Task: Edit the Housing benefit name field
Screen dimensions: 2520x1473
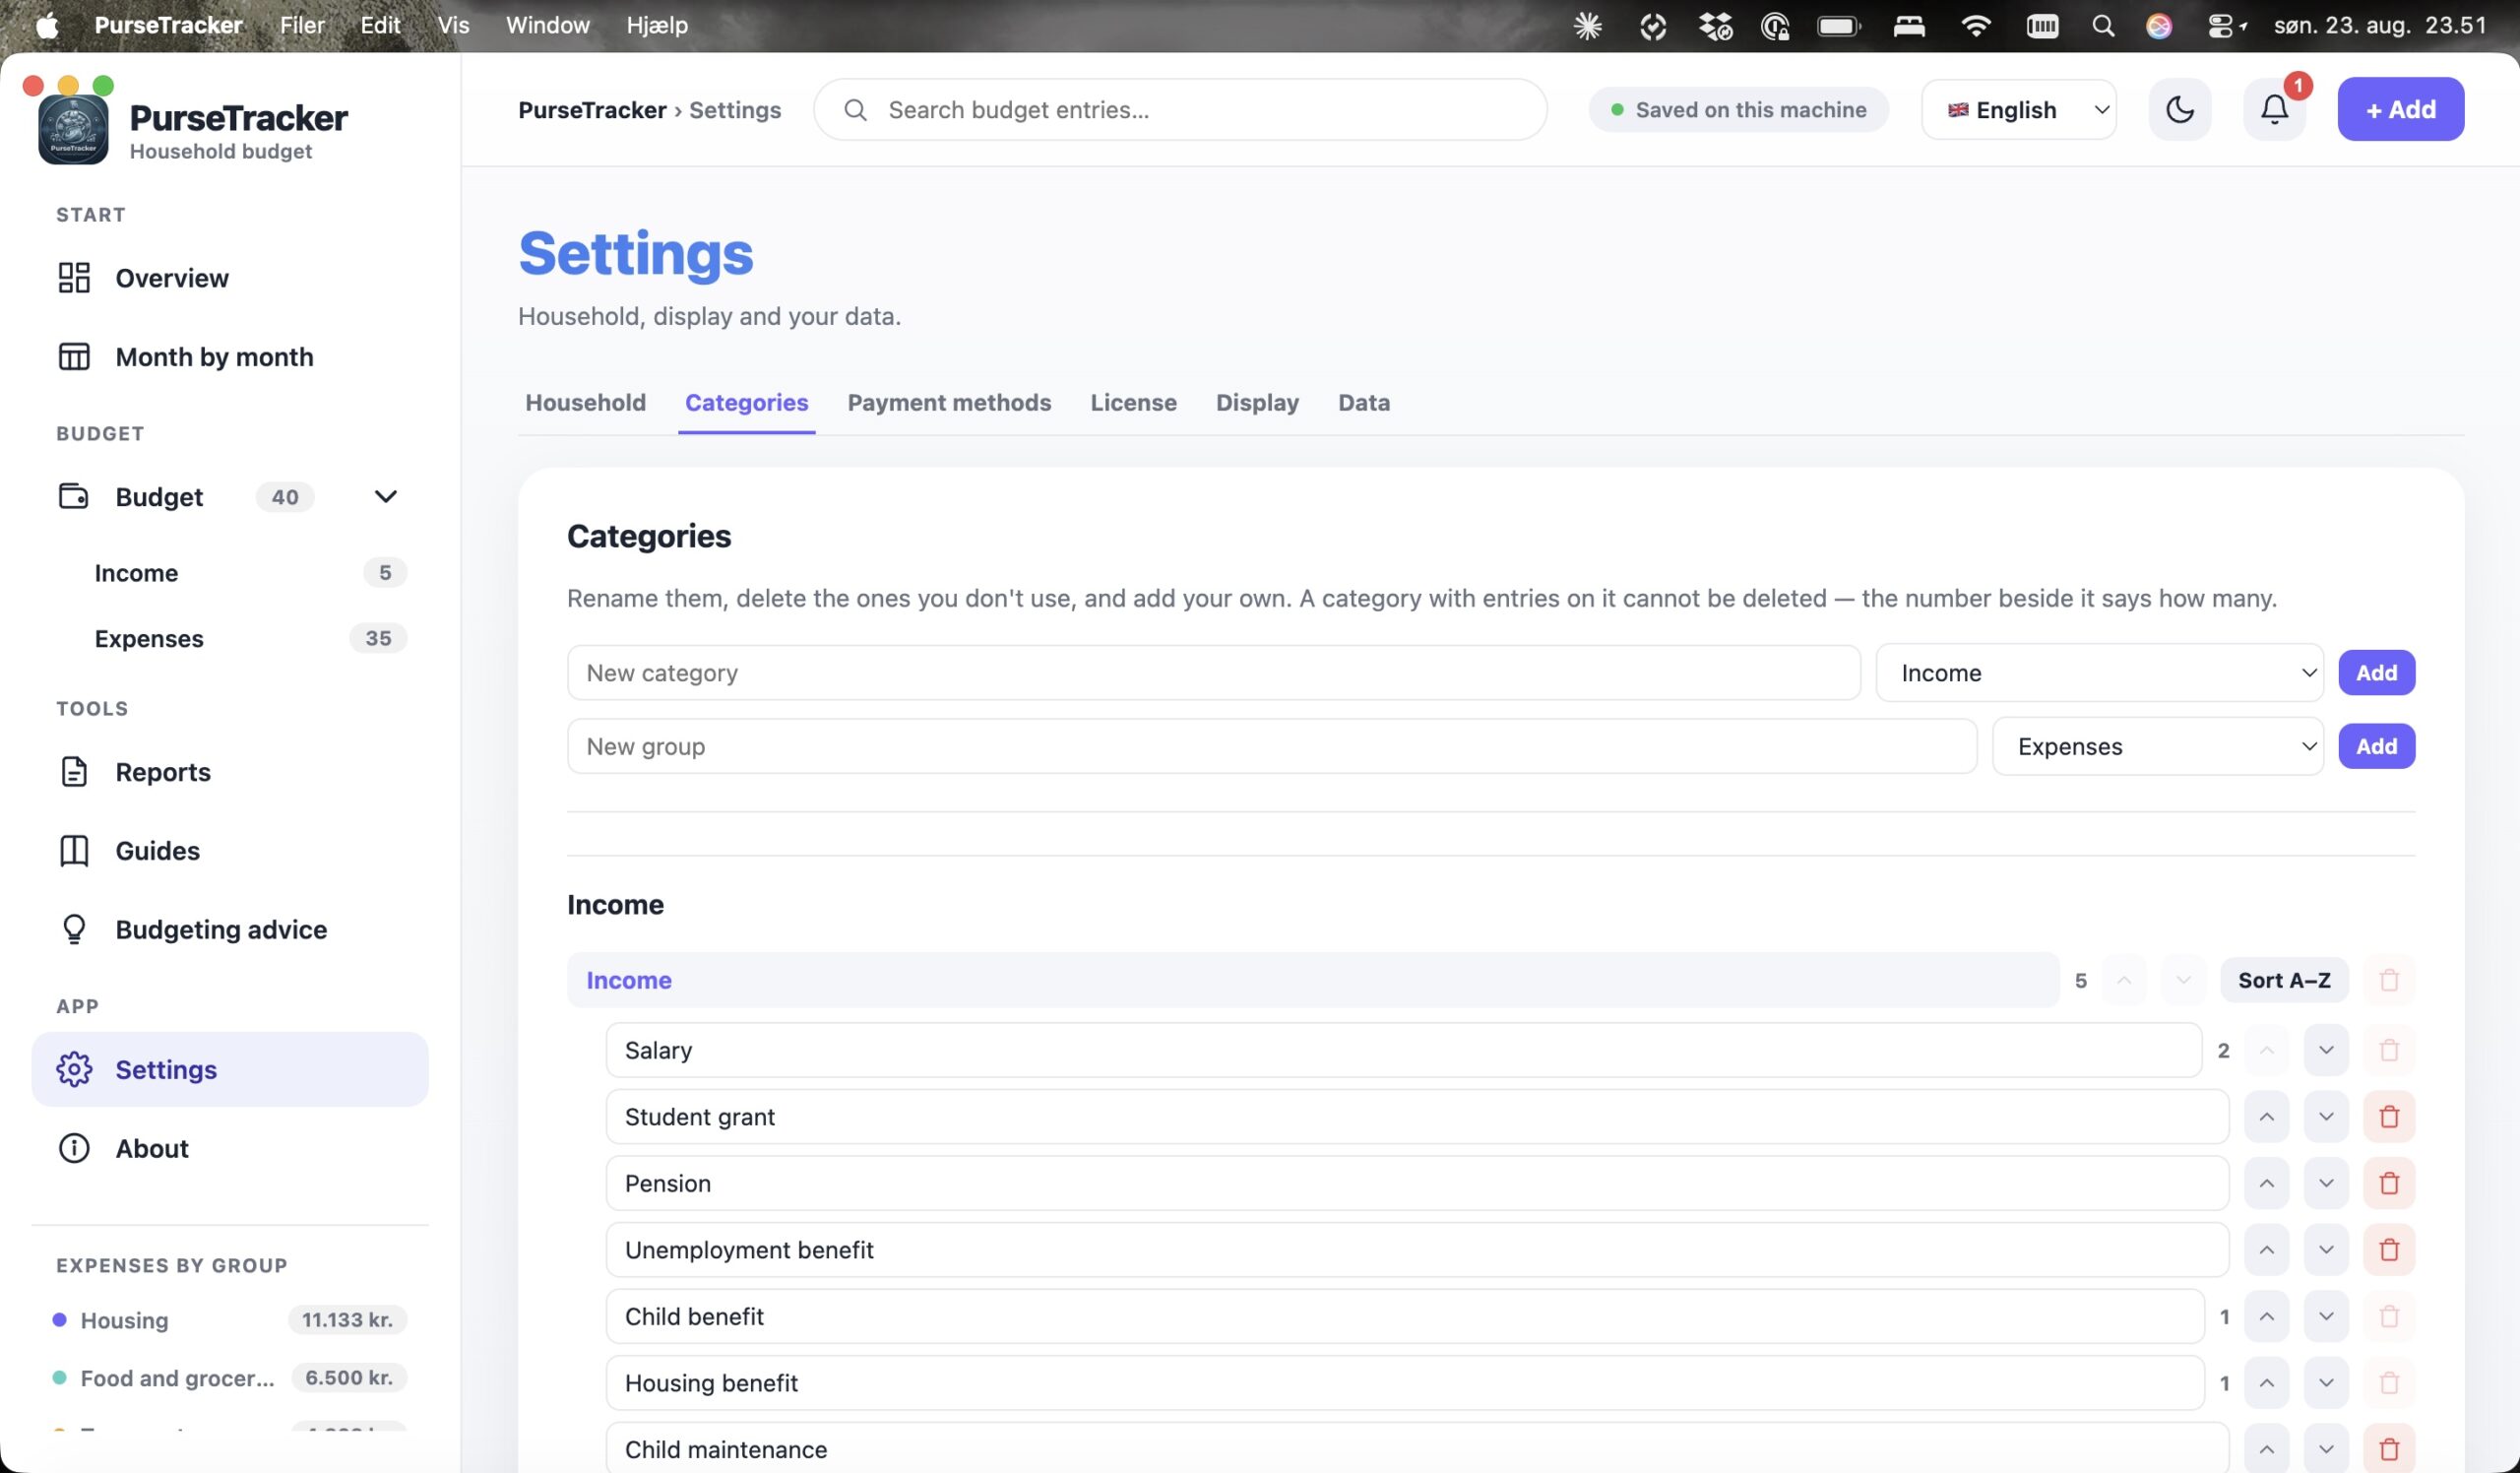Action: pos(1405,1383)
